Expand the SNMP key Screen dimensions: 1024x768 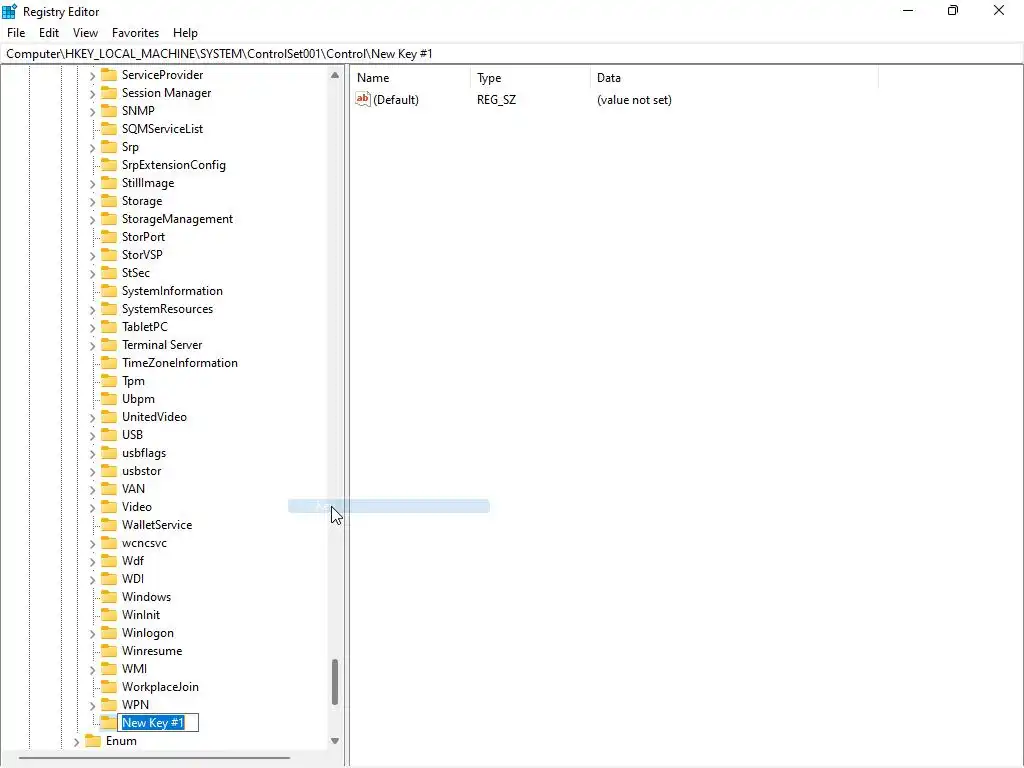(x=92, y=112)
